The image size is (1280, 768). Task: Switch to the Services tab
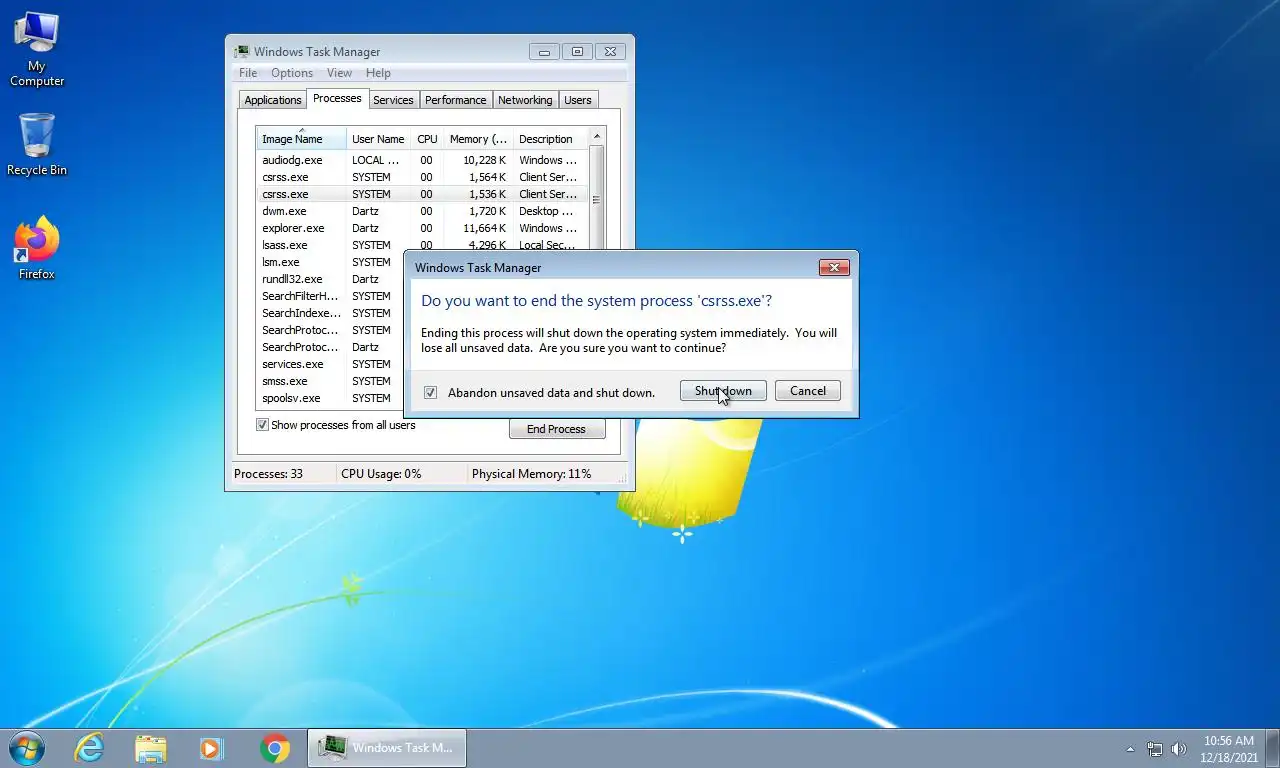click(393, 100)
